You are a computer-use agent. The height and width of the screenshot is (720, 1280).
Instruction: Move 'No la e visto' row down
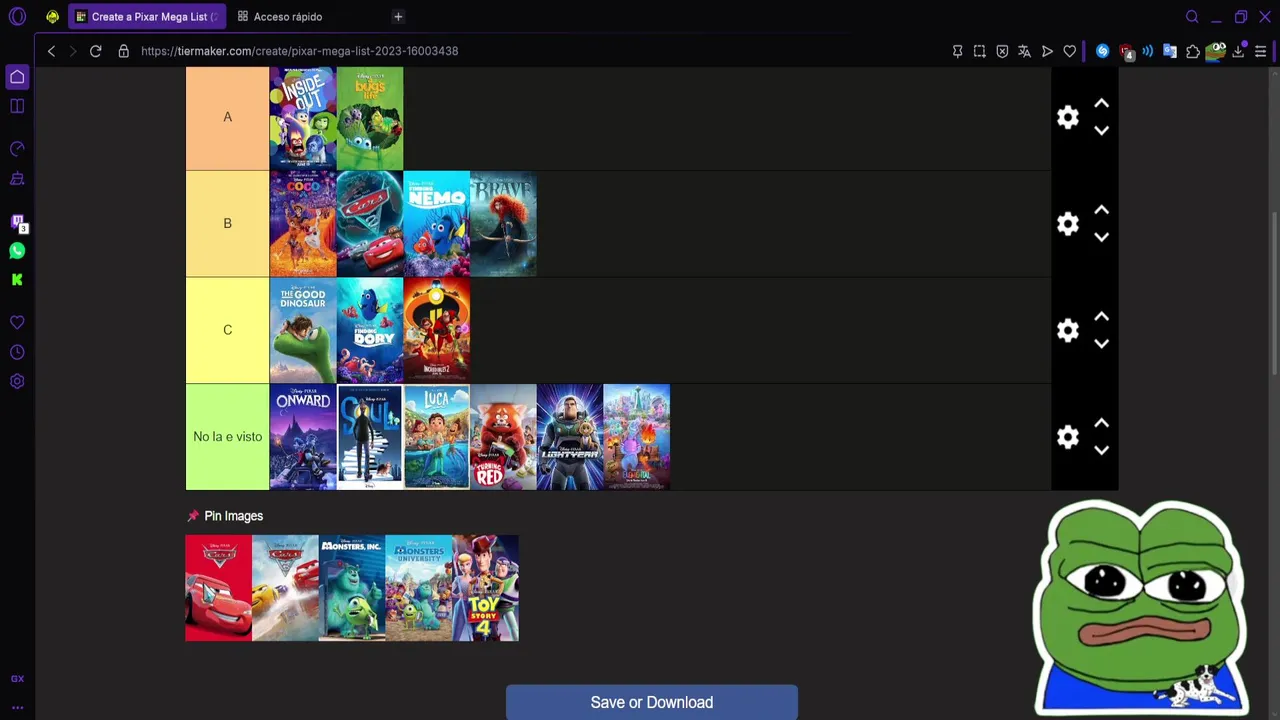pos(1101,450)
